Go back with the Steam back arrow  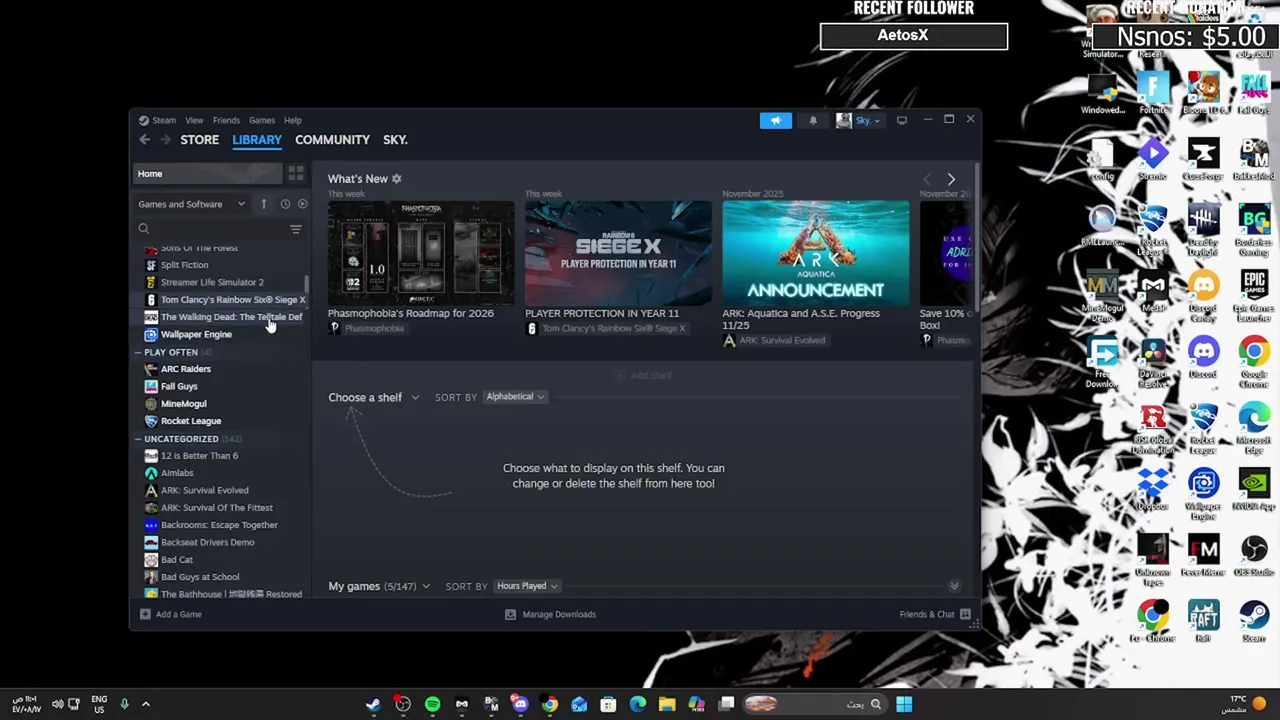tap(145, 140)
